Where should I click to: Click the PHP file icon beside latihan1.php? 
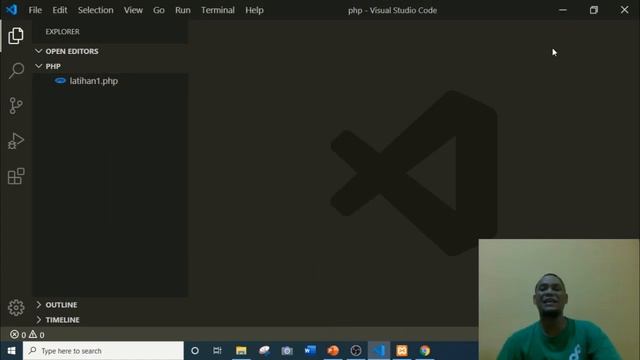(60, 81)
